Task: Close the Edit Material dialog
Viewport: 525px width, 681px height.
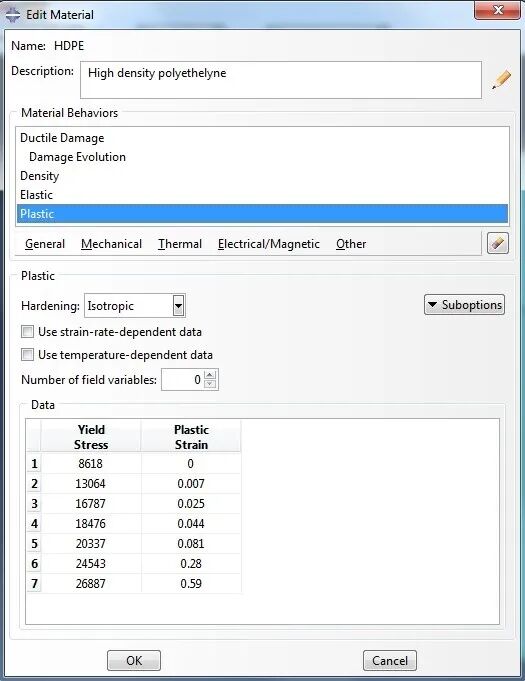Action: tap(498, 10)
